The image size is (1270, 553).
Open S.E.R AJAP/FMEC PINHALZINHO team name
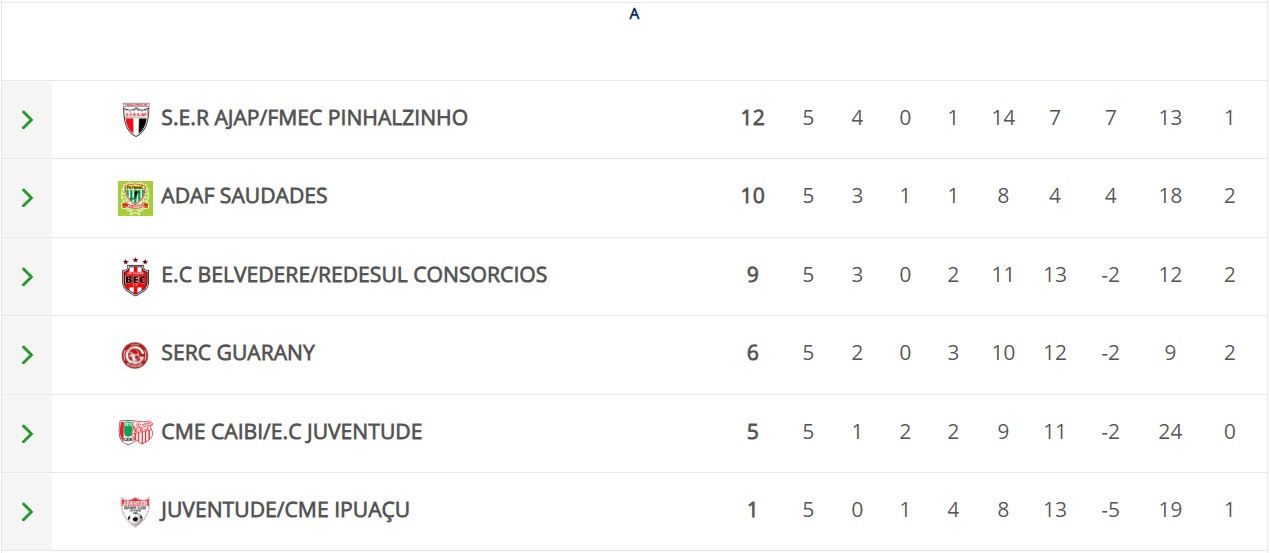(314, 118)
